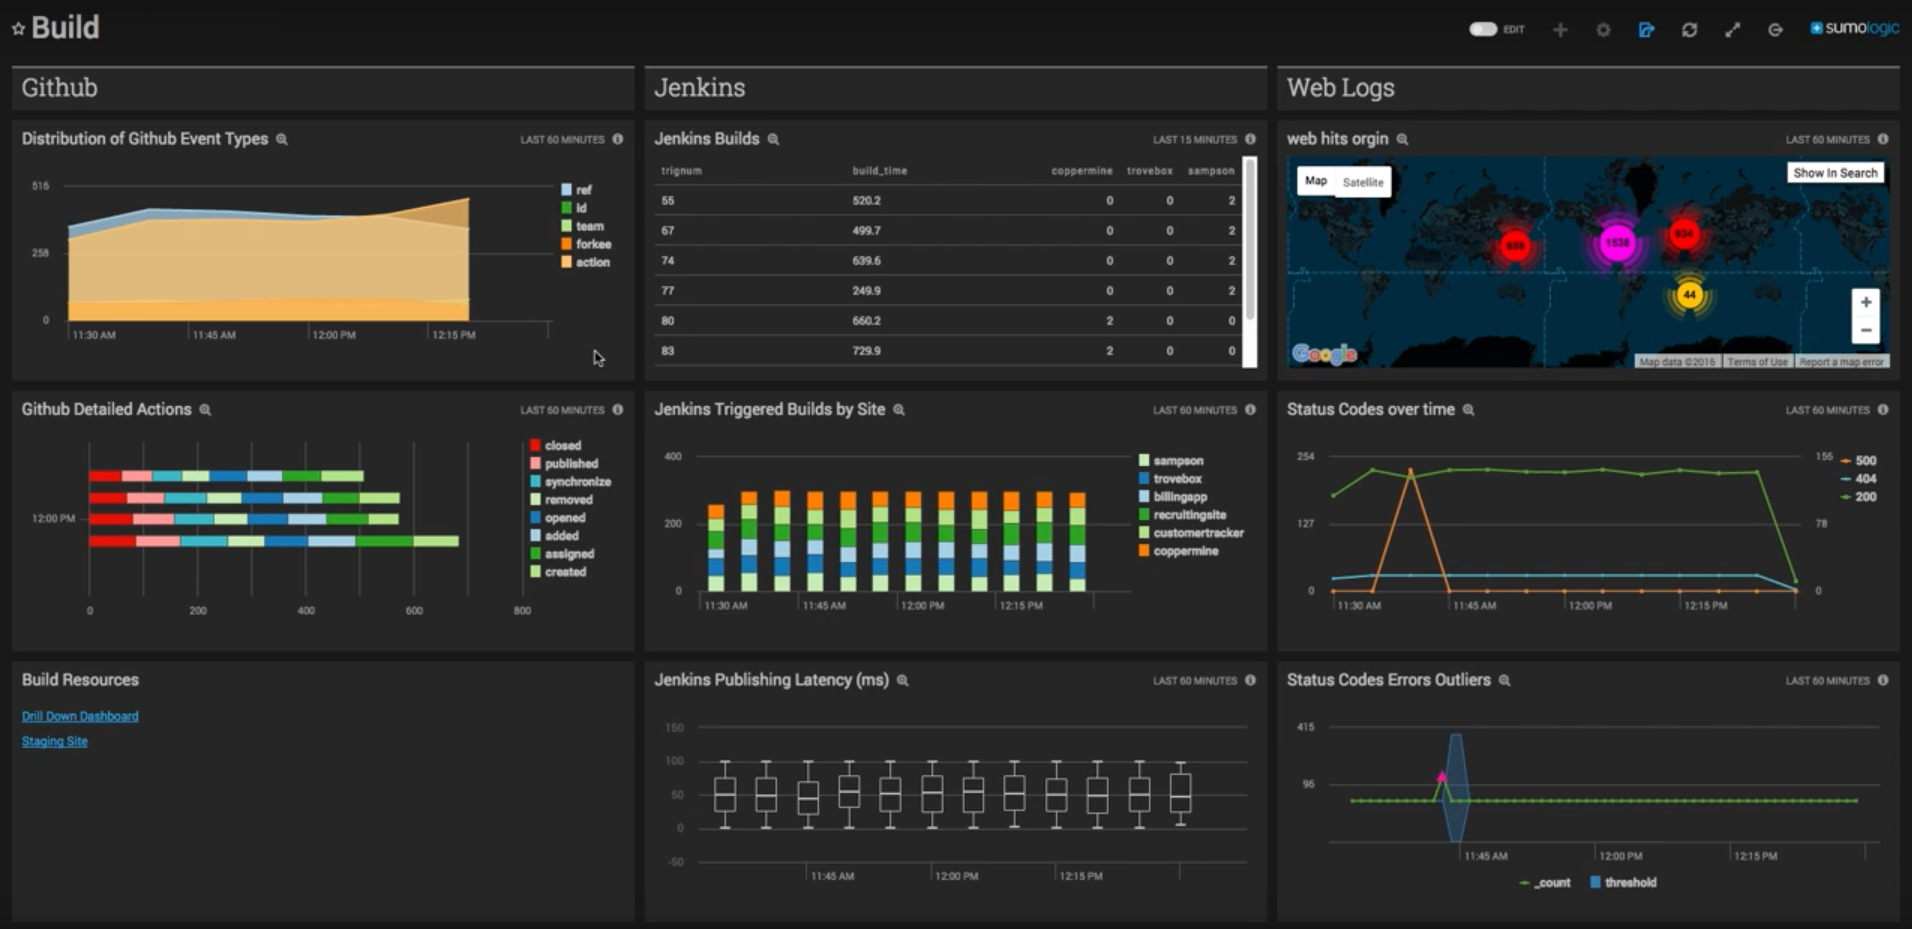Screen dimensions: 1912x929
Task: Show info for Distribution of Github Event Types
Action: coord(618,139)
